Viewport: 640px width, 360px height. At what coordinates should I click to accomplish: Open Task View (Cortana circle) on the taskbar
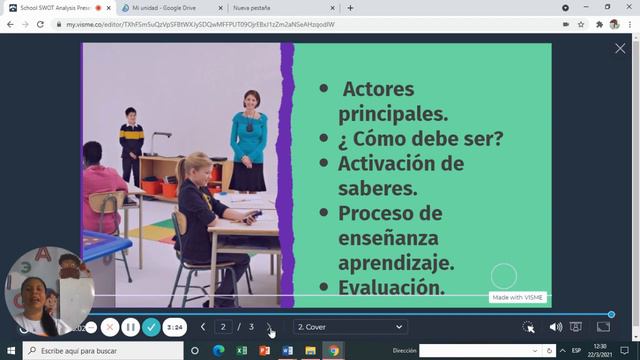point(195,351)
